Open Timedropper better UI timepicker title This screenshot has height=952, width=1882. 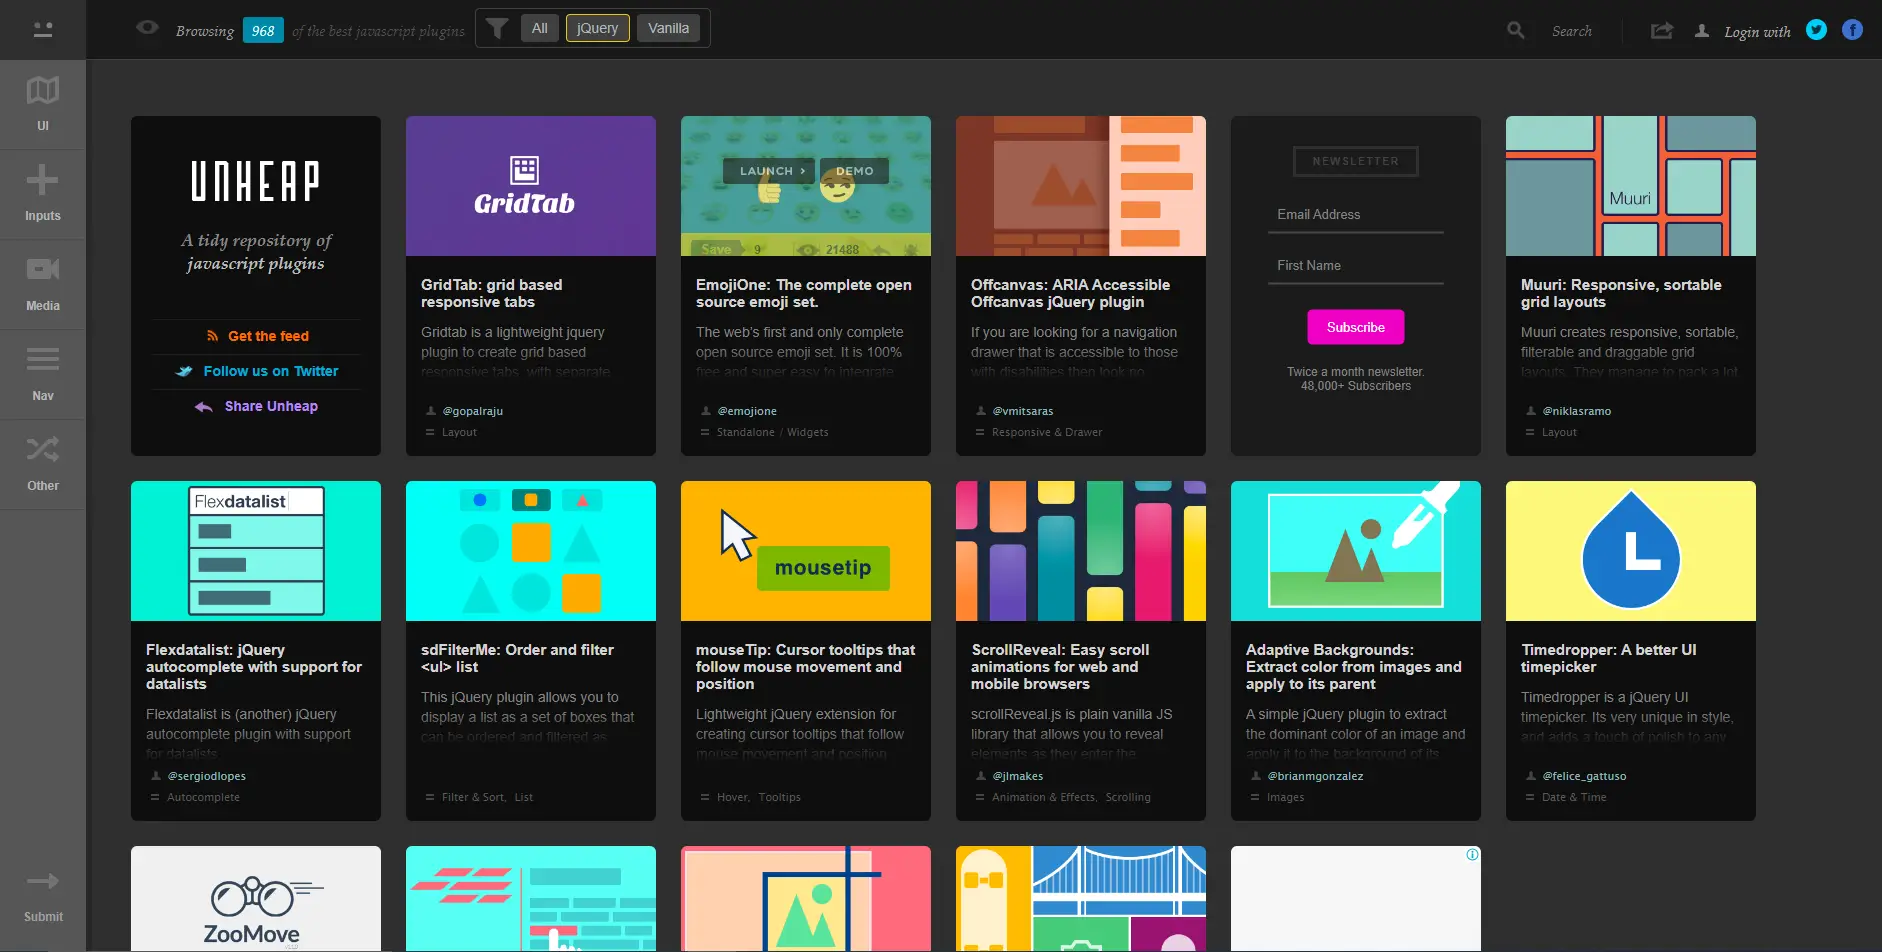point(1609,658)
